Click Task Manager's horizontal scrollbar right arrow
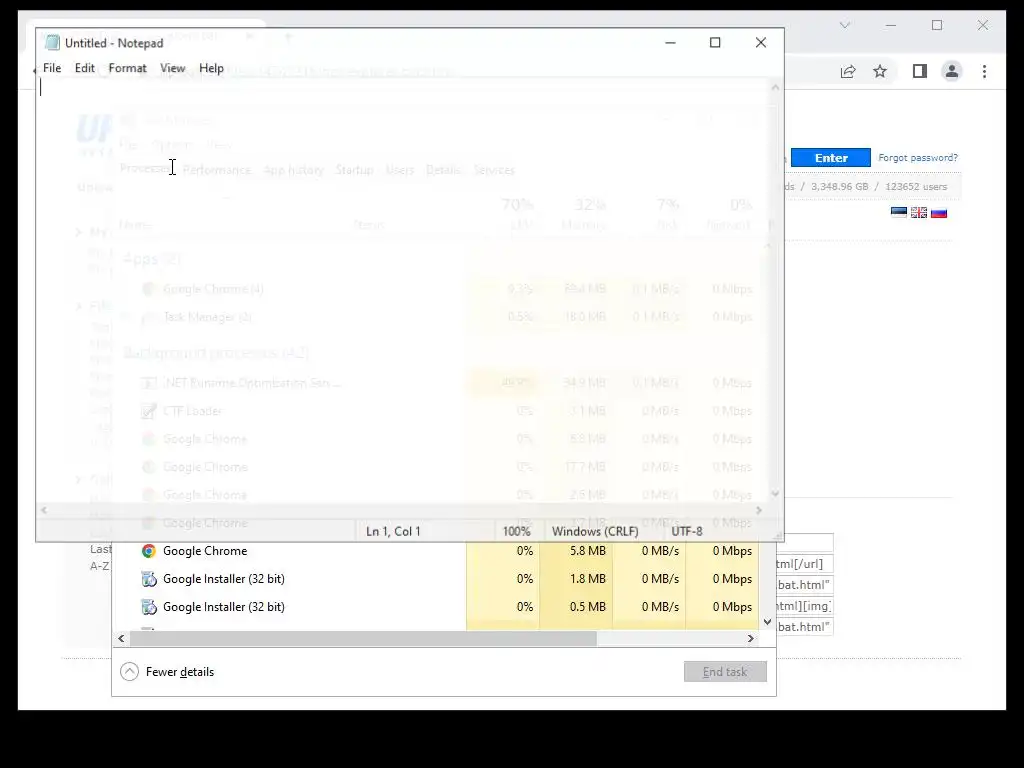Viewport: 1024px width, 768px height. pyautogui.click(x=751, y=638)
